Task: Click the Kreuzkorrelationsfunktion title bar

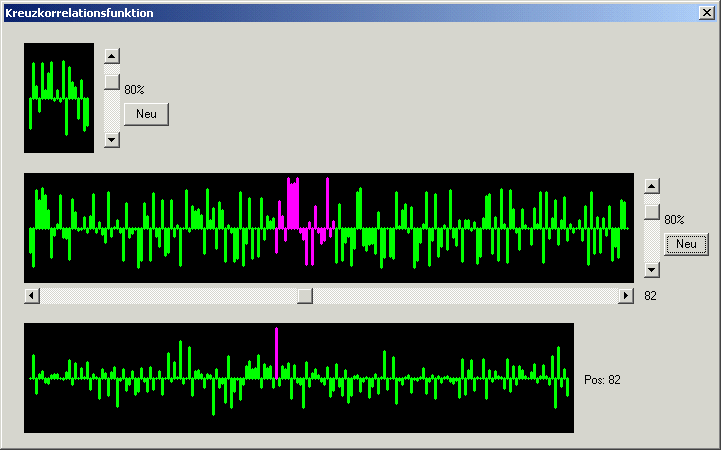Action: click(x=300, y=12)
